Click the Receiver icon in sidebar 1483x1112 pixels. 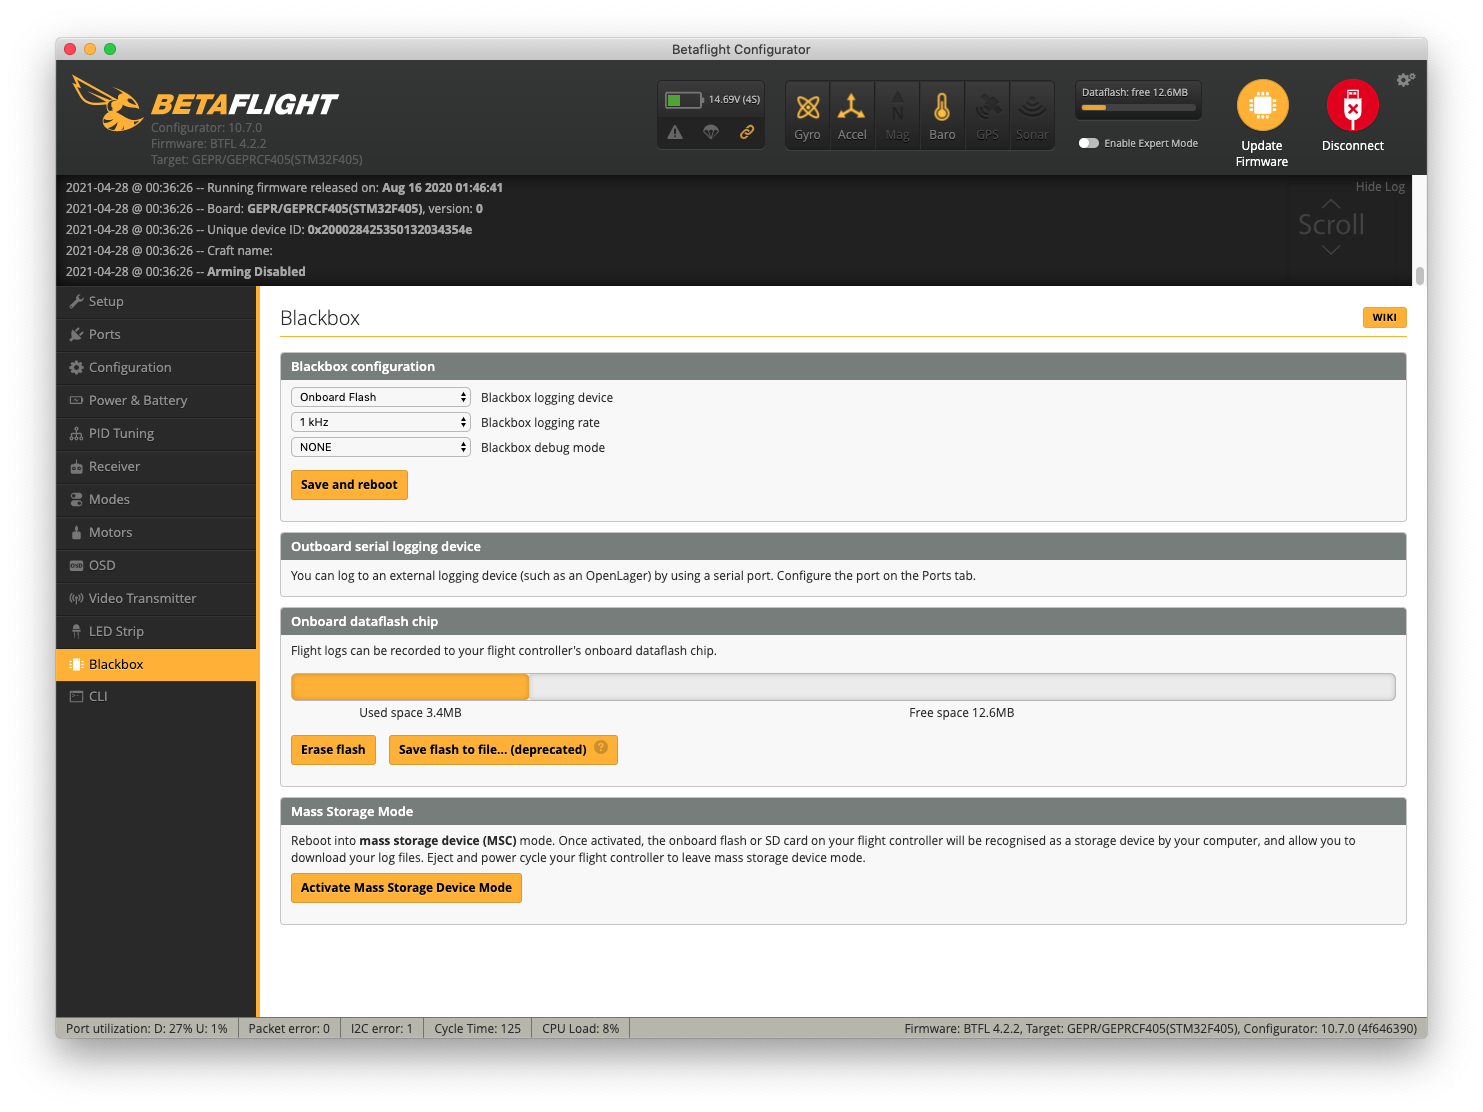pos(76,466)
